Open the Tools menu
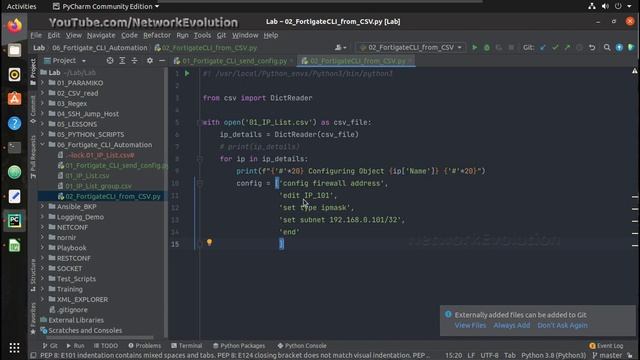The image size is (640, 360). 202,35
